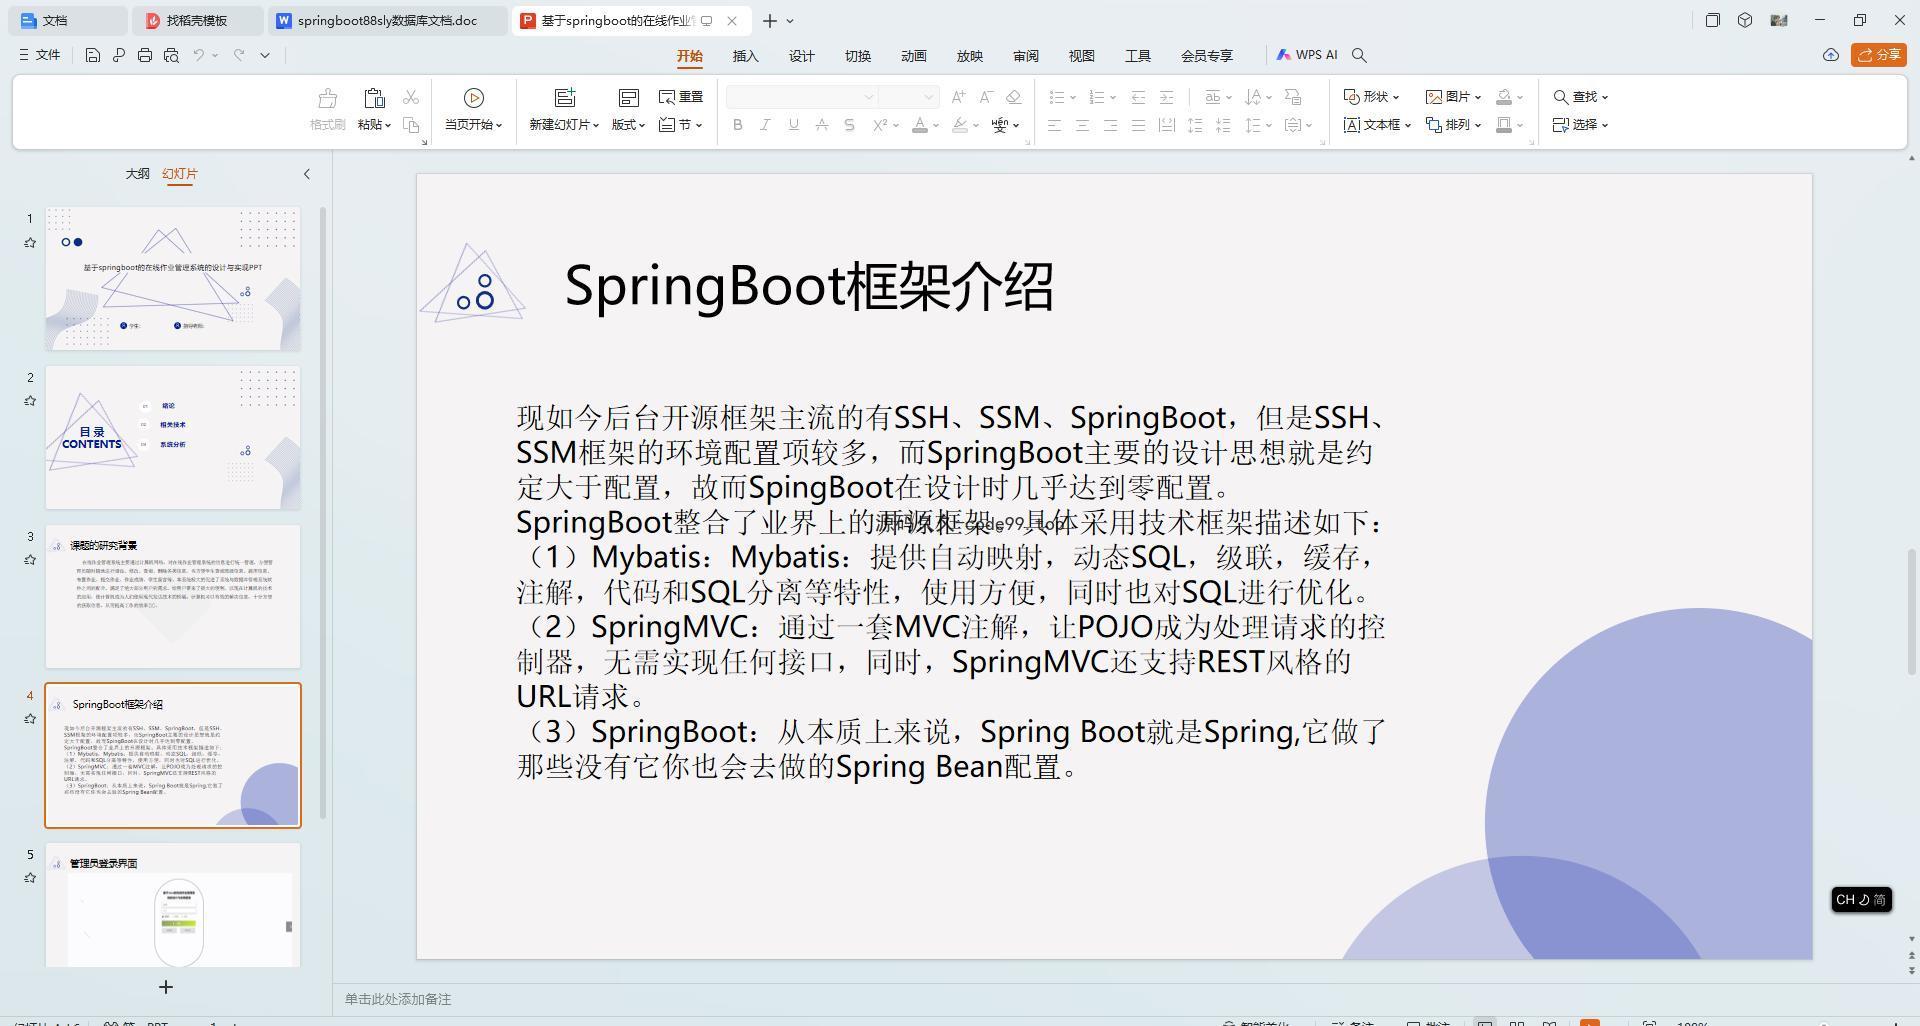
Task: Toggle center alignment paragraph button
Action: tap(1082, 125)
